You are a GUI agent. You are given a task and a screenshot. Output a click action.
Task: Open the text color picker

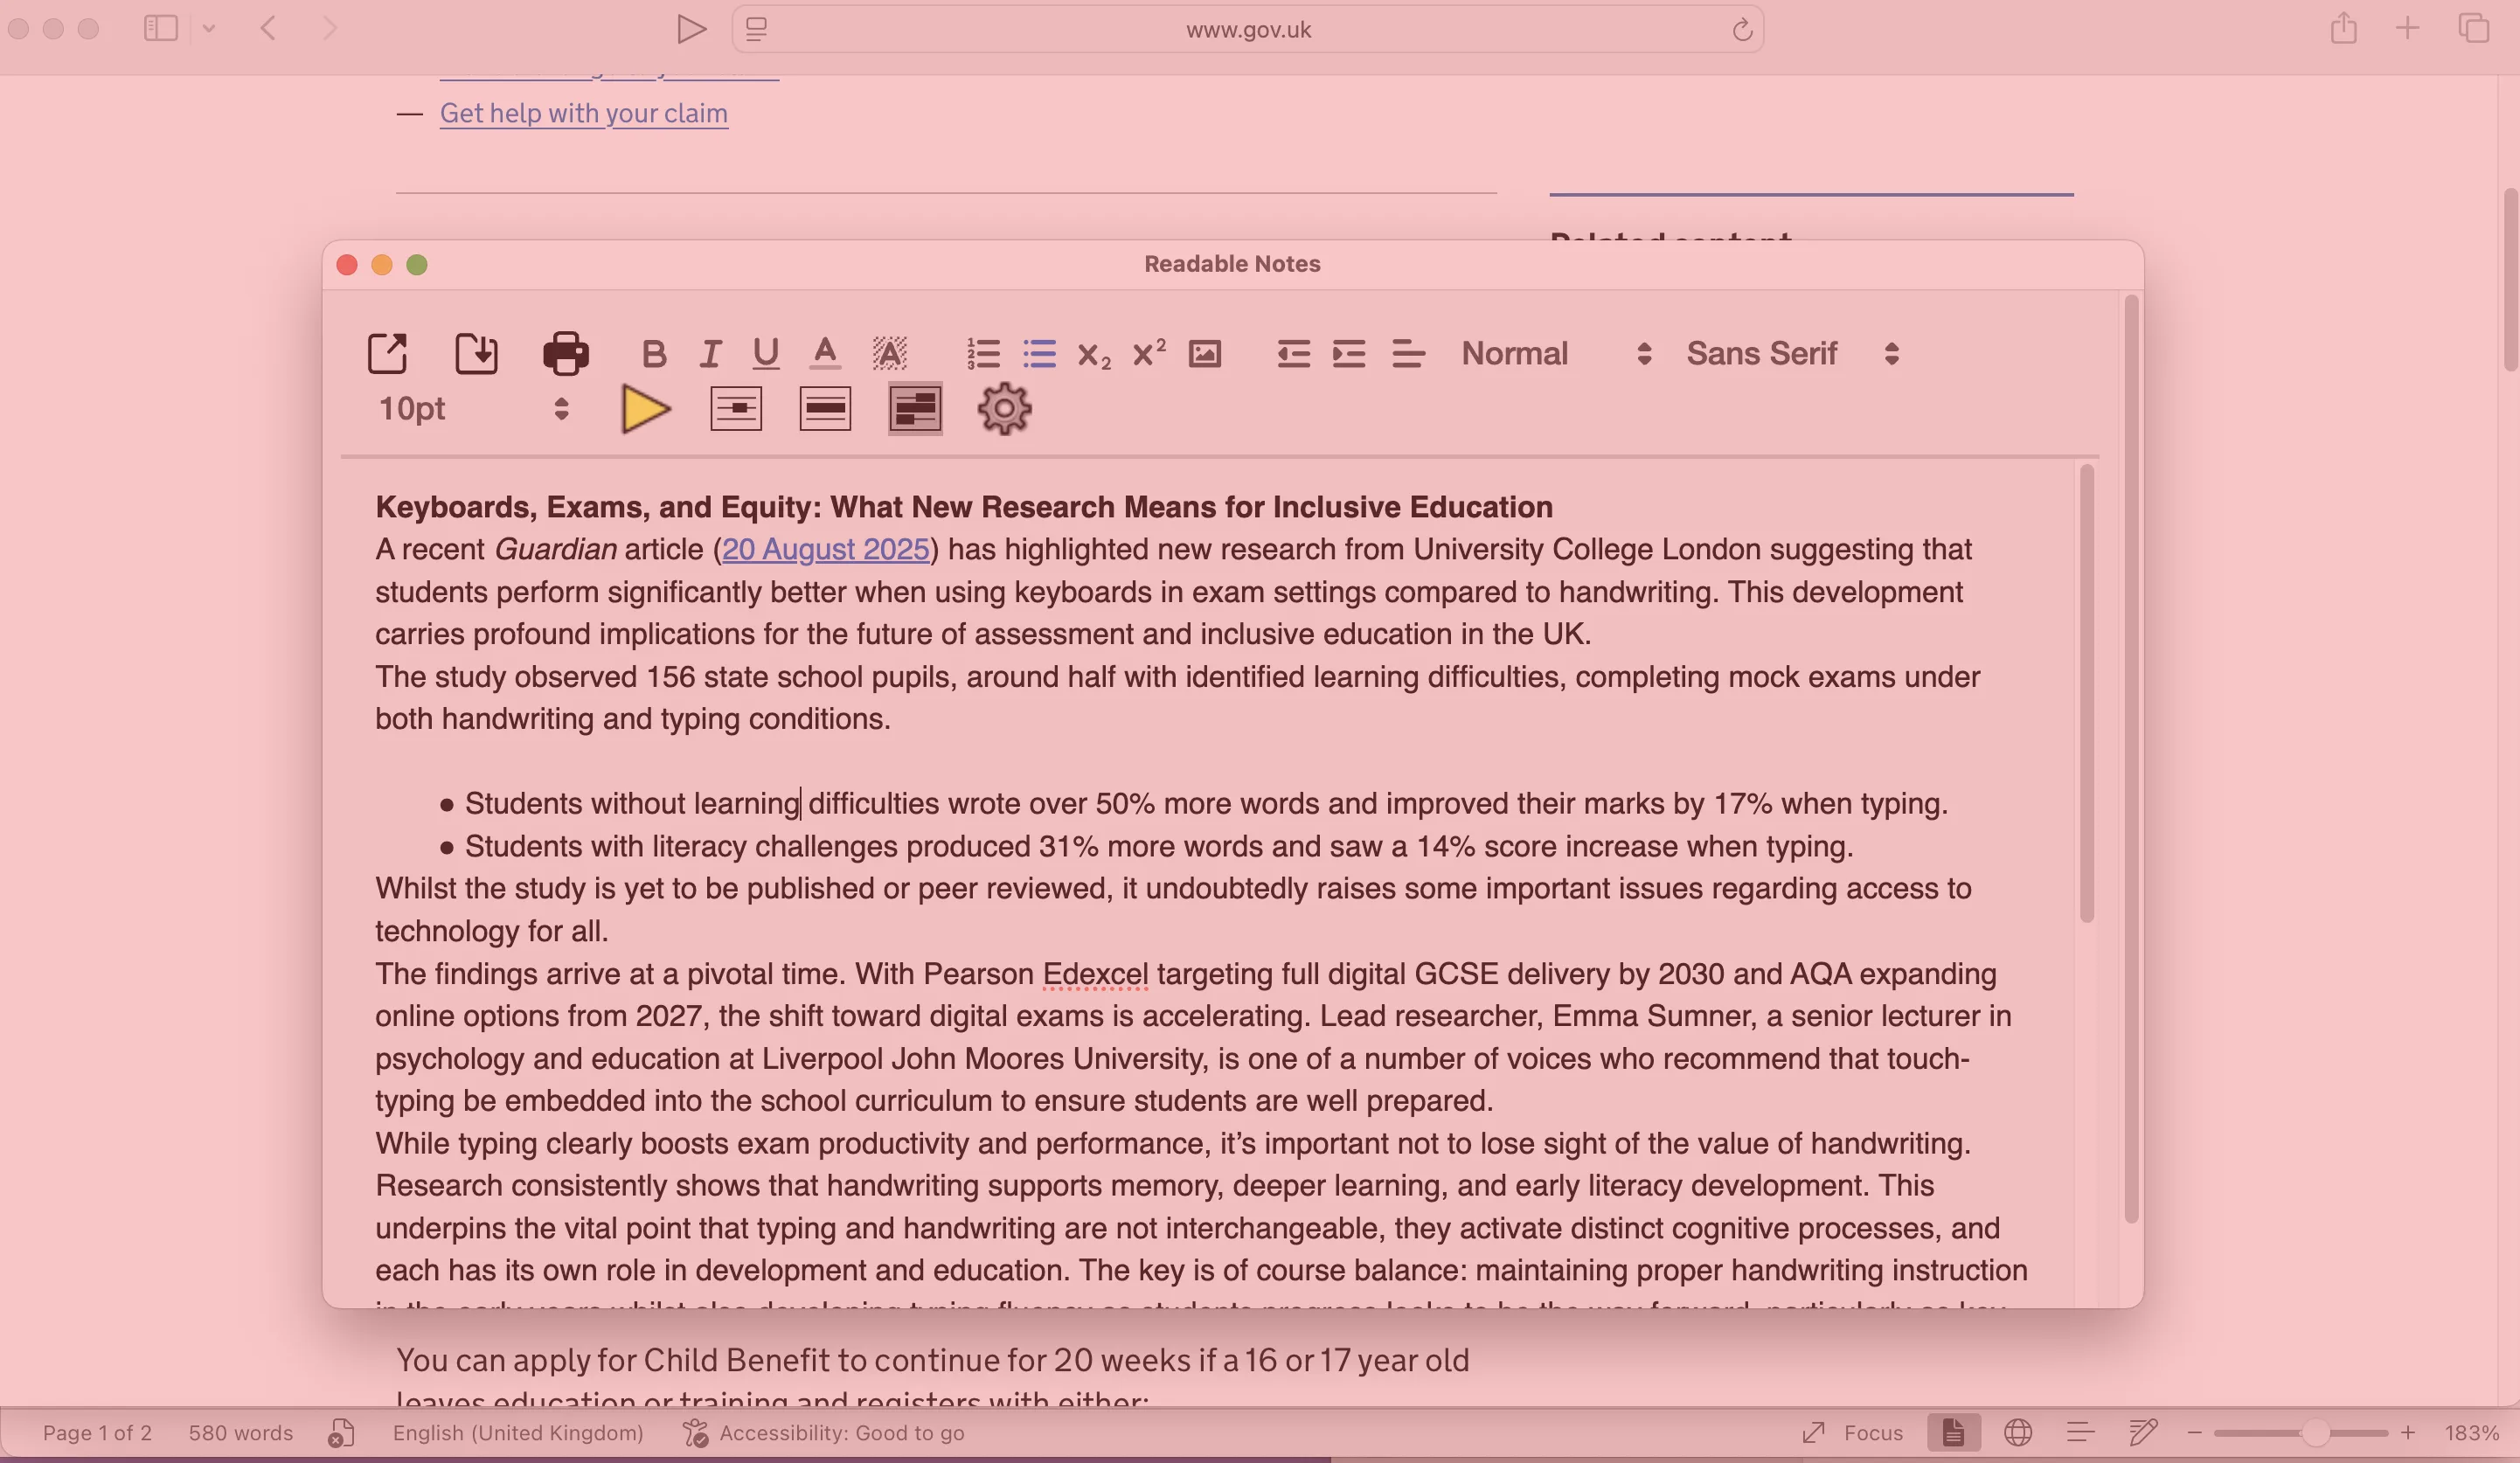point(824,353)
